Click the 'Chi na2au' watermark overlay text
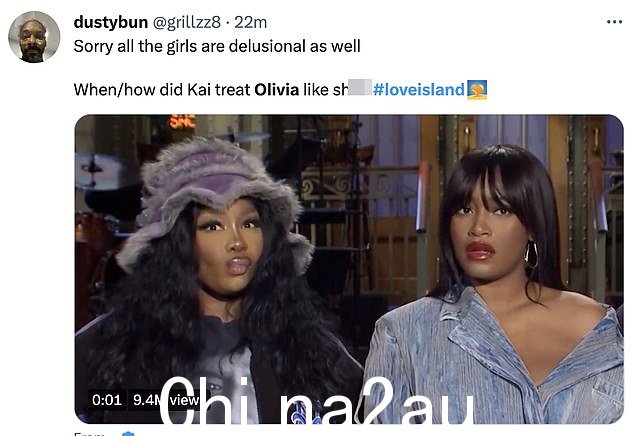Image resolution: width=634 pixels, height=436 pixels. point(317,400)
